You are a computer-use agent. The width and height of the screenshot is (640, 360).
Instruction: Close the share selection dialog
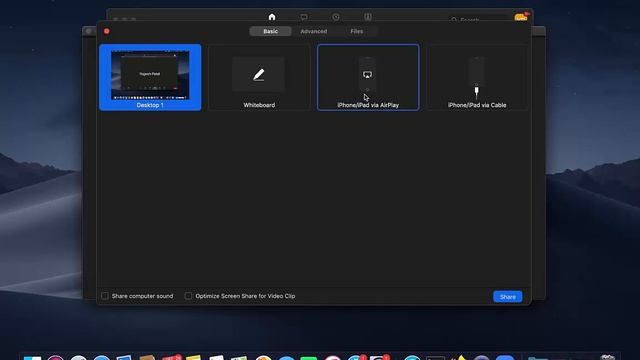pyautogui.click(x=107, y=31)
